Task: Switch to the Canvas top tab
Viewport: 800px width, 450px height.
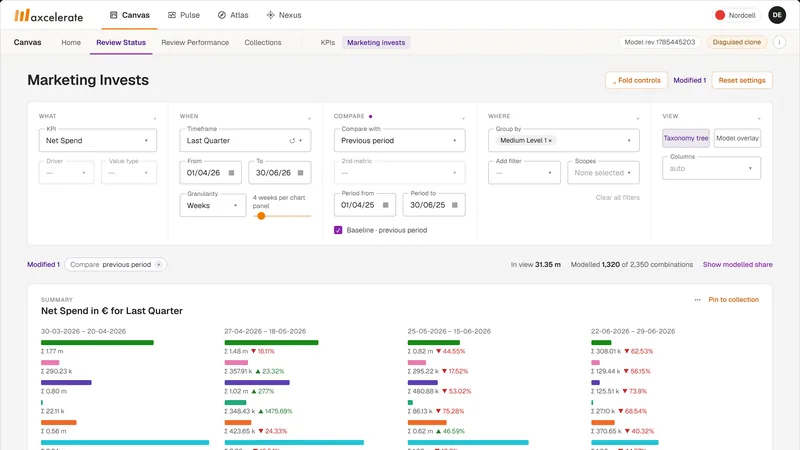Action: 130,15
